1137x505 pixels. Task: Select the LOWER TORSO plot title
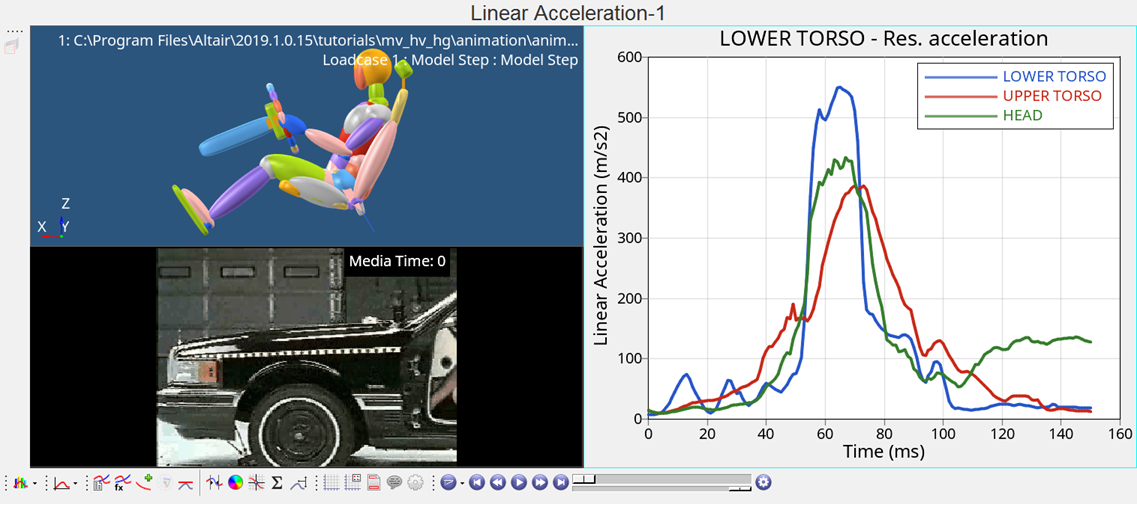(x=883, y=39)
